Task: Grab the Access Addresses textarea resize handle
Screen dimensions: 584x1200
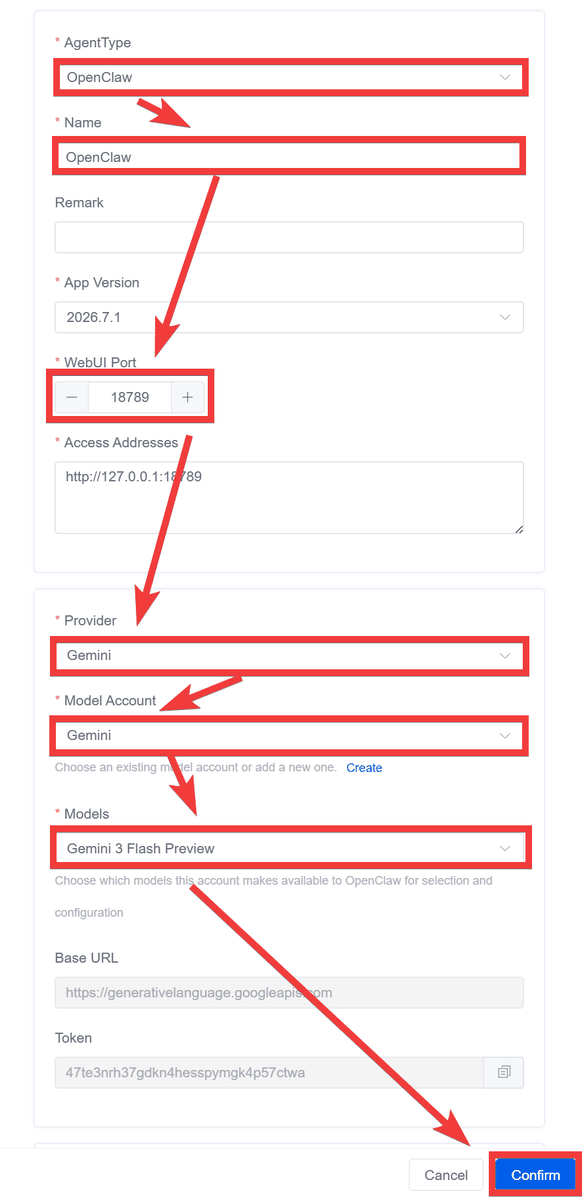Action: click(x=517, y=527)
